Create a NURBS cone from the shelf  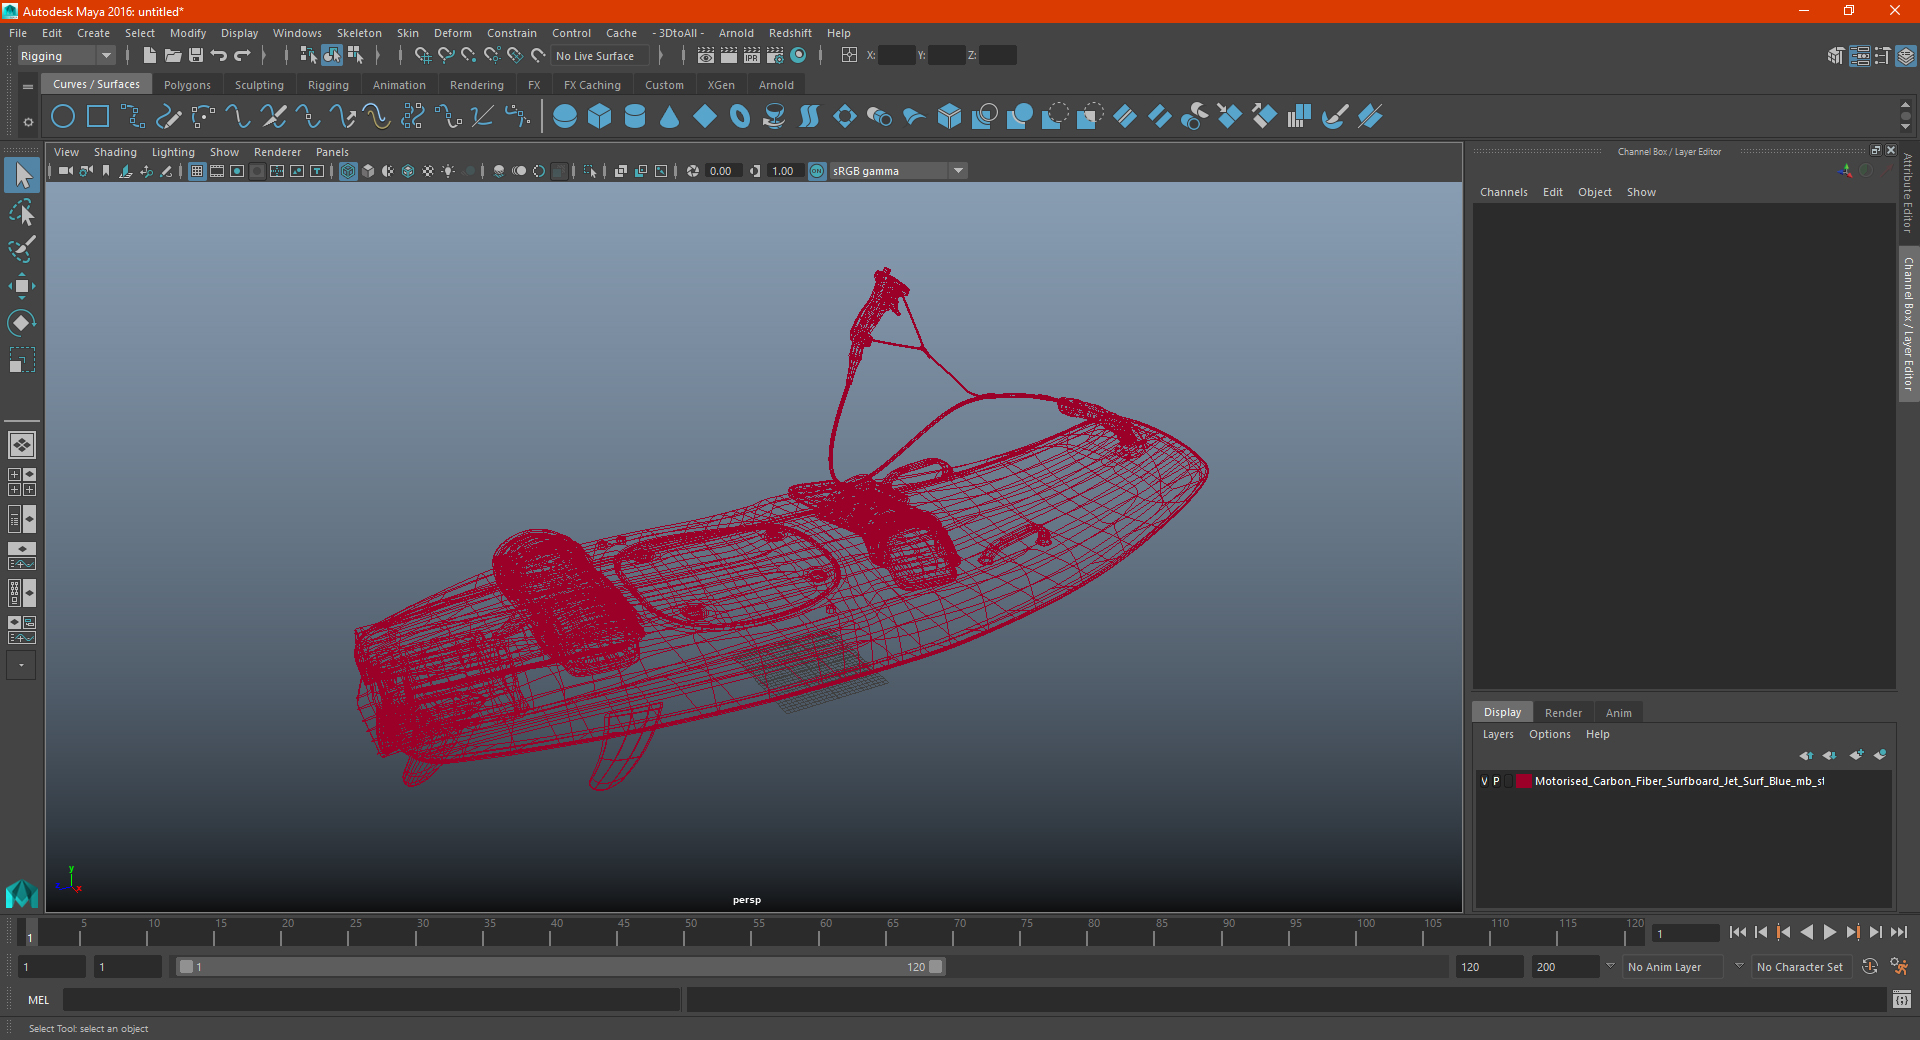tap(670, 117)
